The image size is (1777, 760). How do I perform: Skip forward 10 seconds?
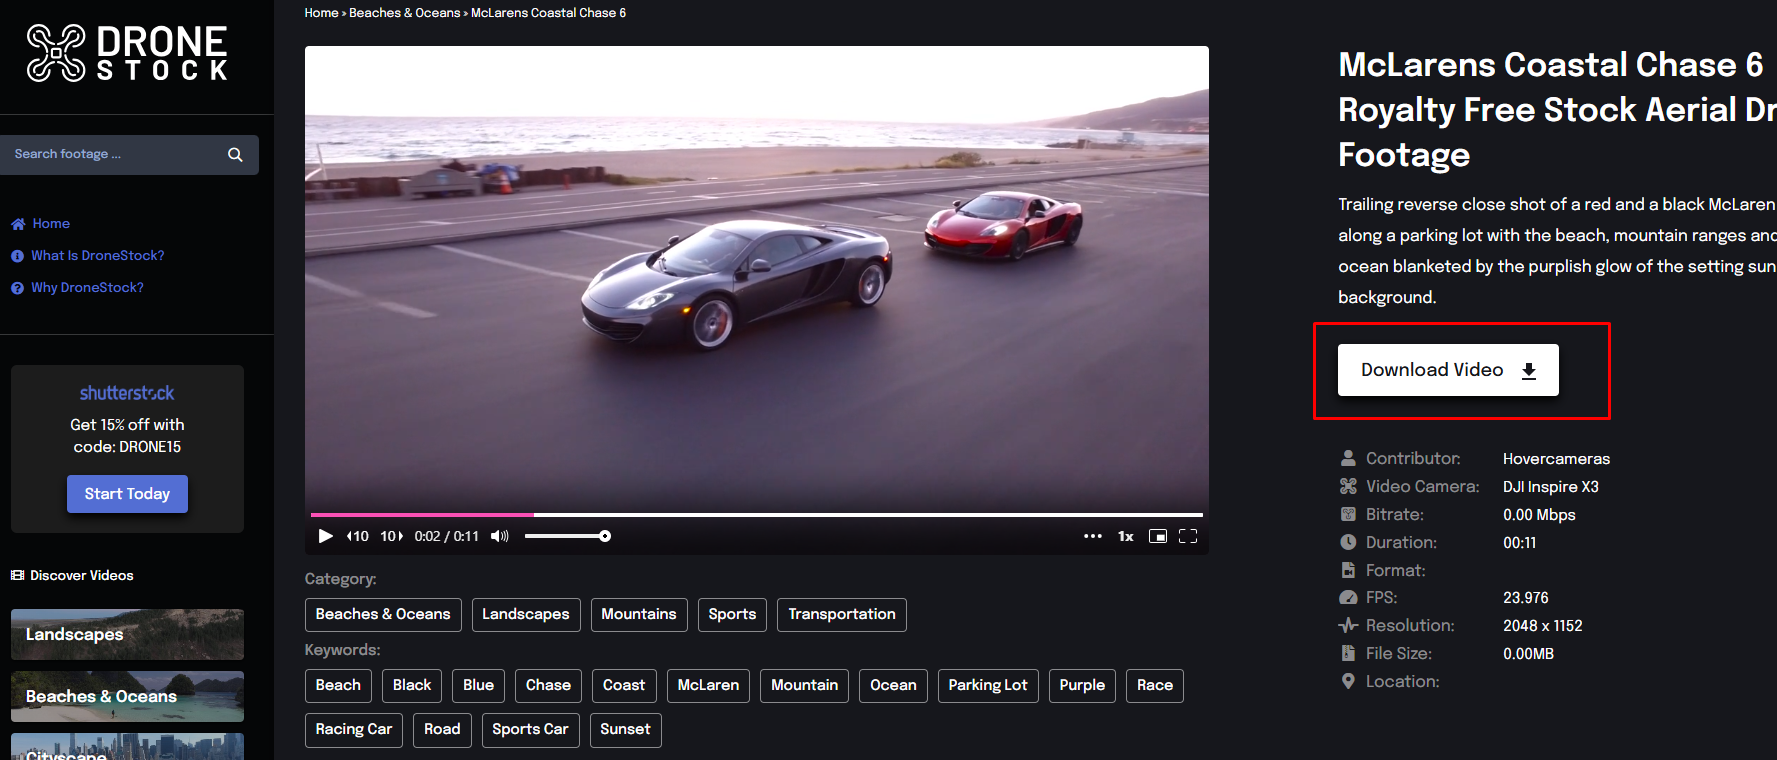[391, 536]
